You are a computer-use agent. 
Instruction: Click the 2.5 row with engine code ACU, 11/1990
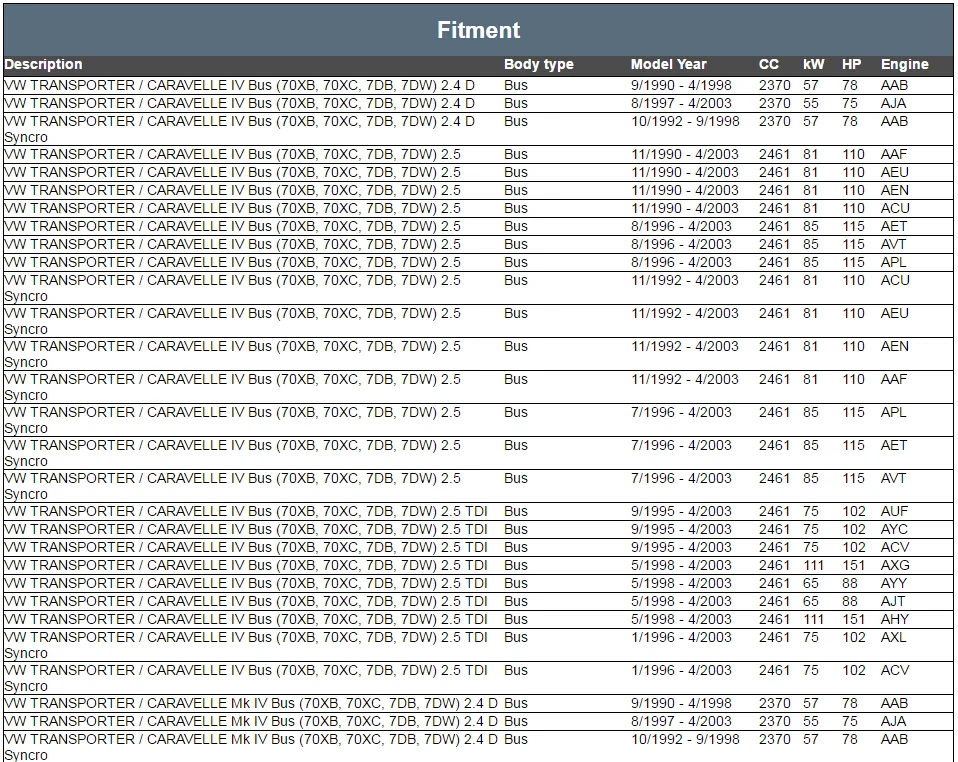pyautogui.click(x=478, y=208)
